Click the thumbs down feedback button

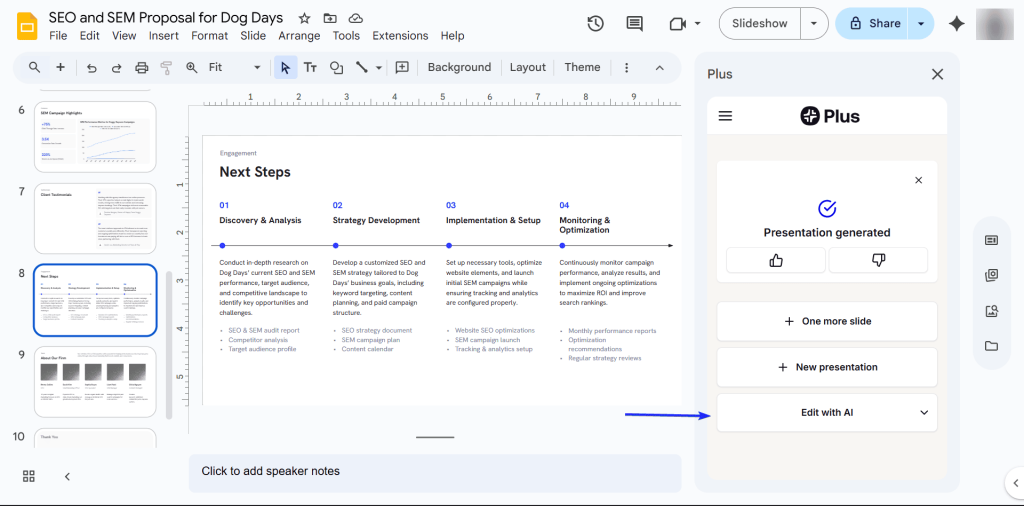click(x=878, y=260)
